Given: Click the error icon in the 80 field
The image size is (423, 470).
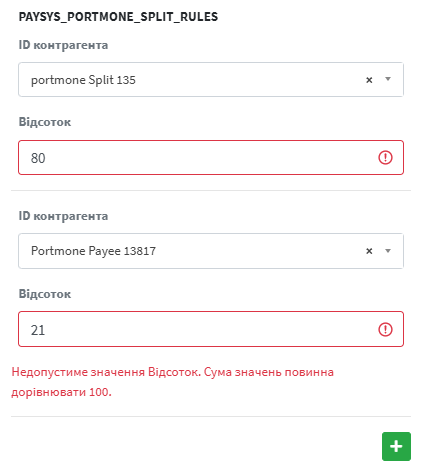Looking at the screenshot, I should click(385, 157).
